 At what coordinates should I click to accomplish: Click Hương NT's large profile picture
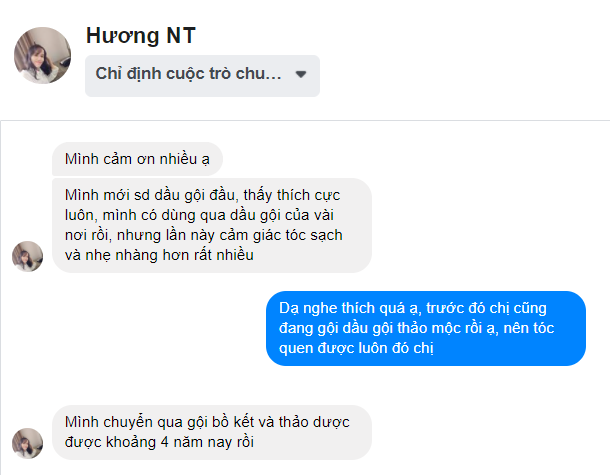(x=42, y=55)
